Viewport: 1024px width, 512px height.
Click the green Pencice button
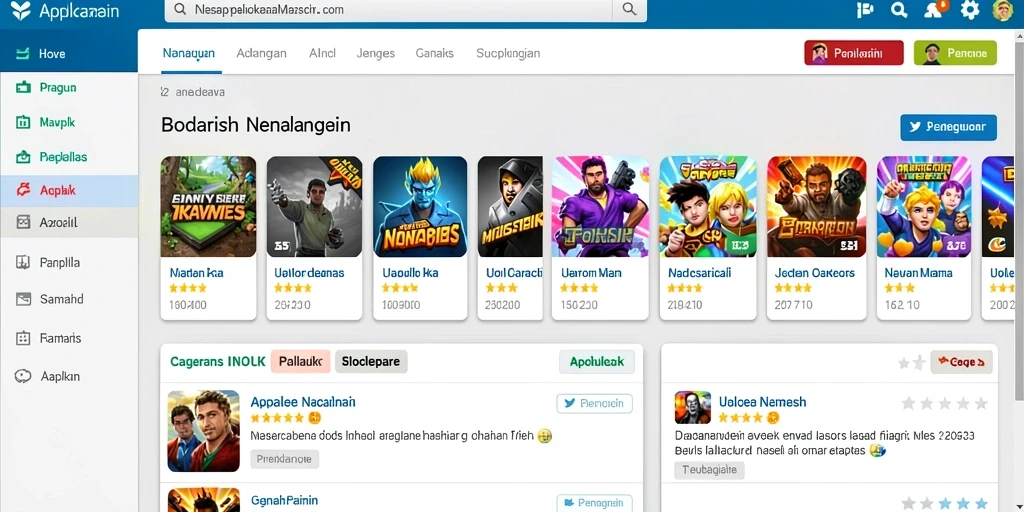tap(955, 53)
